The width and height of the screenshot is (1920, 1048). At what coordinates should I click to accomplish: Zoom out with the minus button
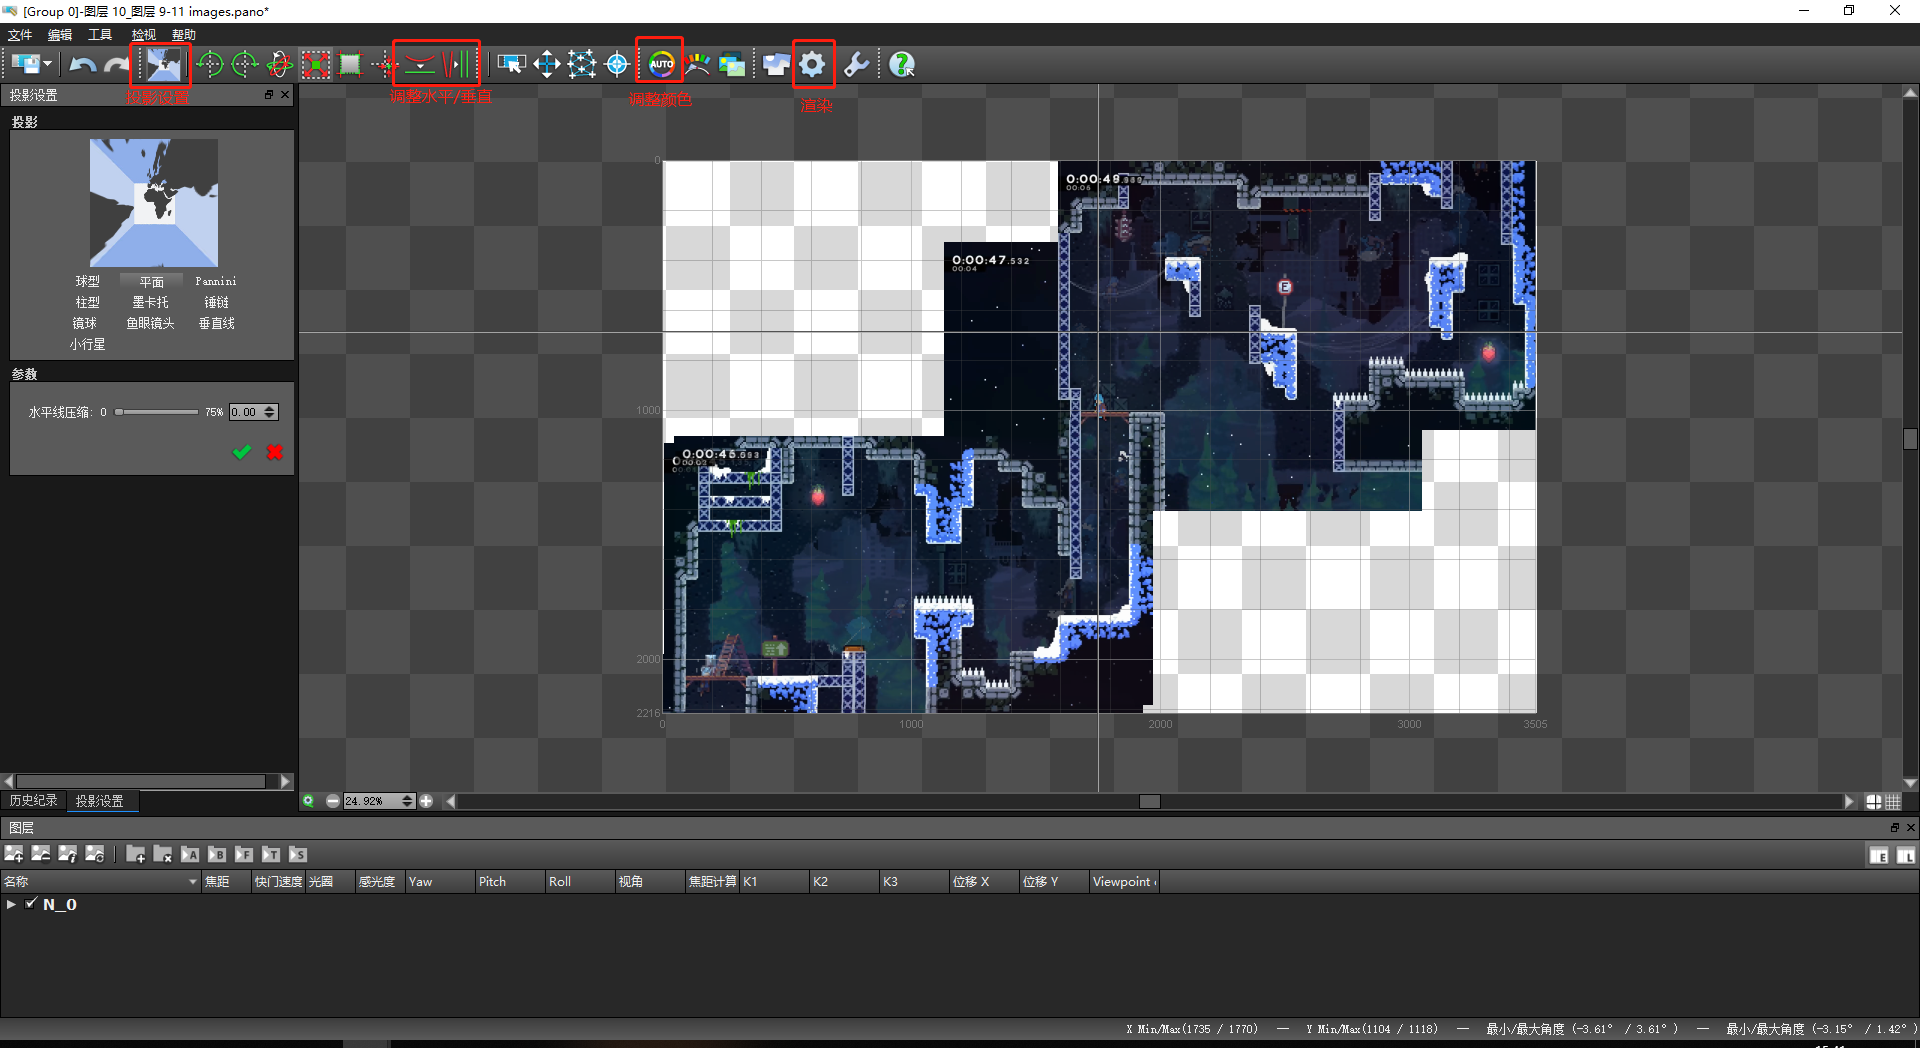tap(332, 801)
